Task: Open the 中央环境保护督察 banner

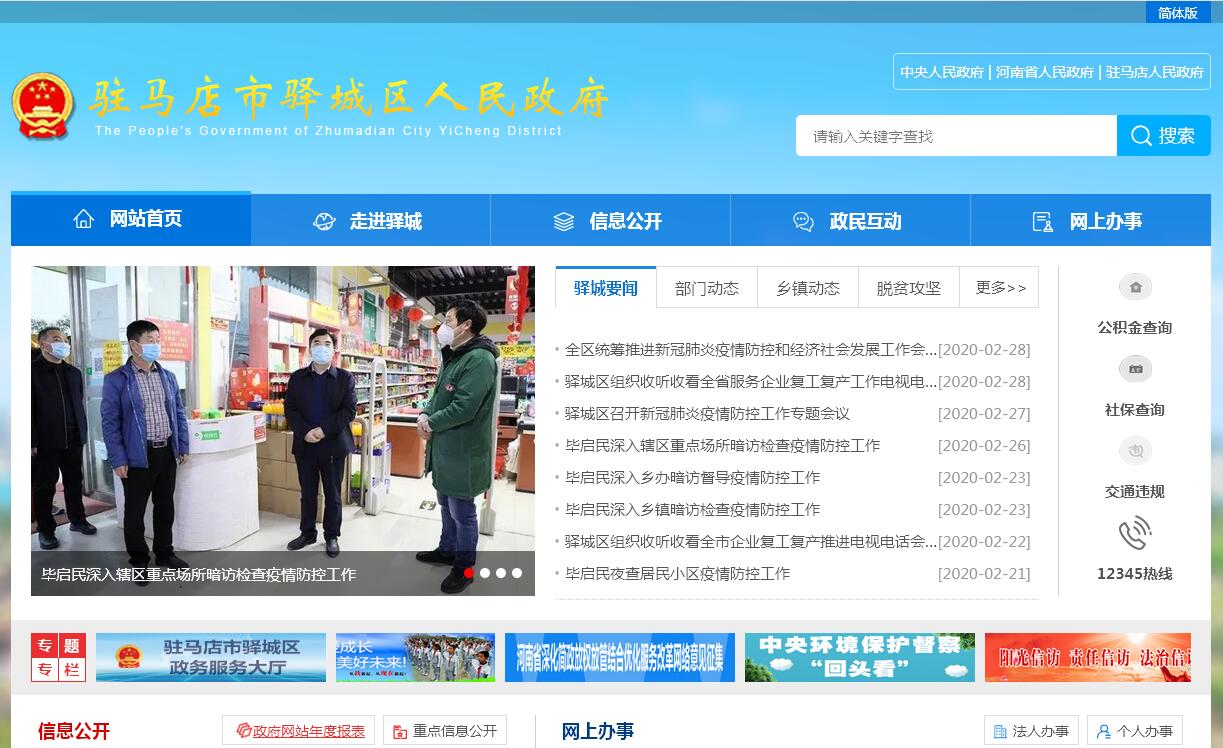Action: (859, 657)
